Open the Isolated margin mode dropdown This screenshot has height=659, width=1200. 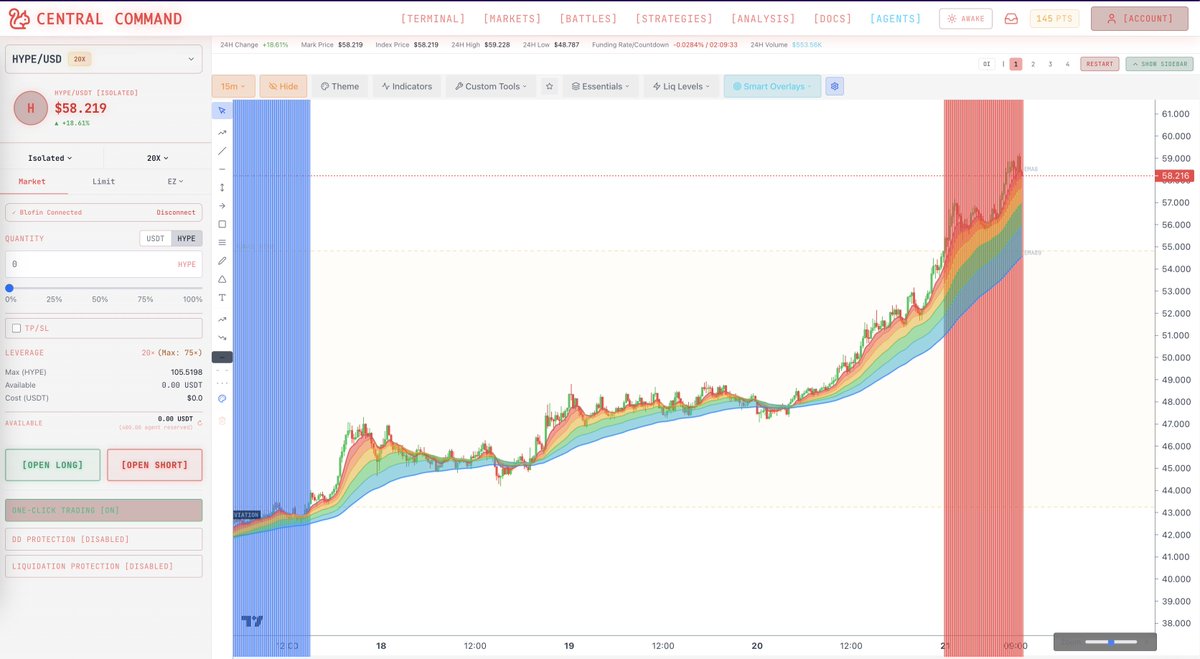50,158
